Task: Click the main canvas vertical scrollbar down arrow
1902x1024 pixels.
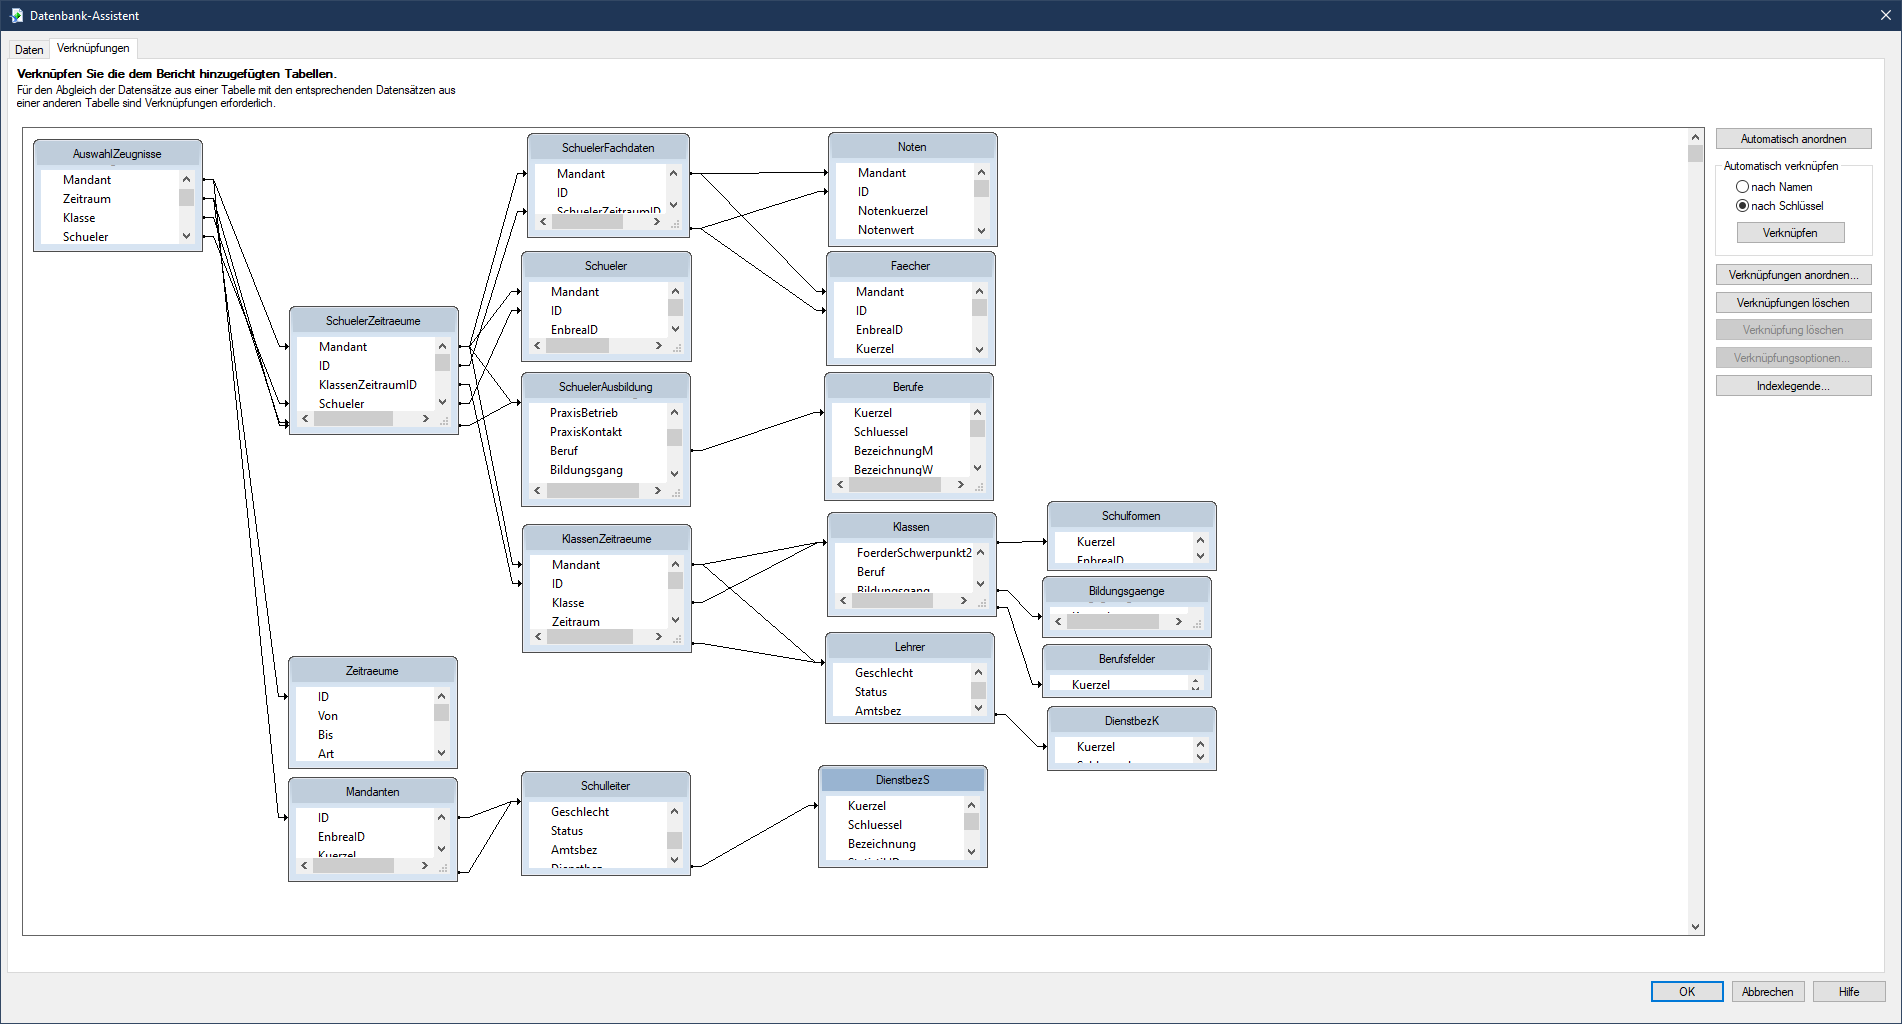Action: pyautogui.click(x=1695, y=927)
